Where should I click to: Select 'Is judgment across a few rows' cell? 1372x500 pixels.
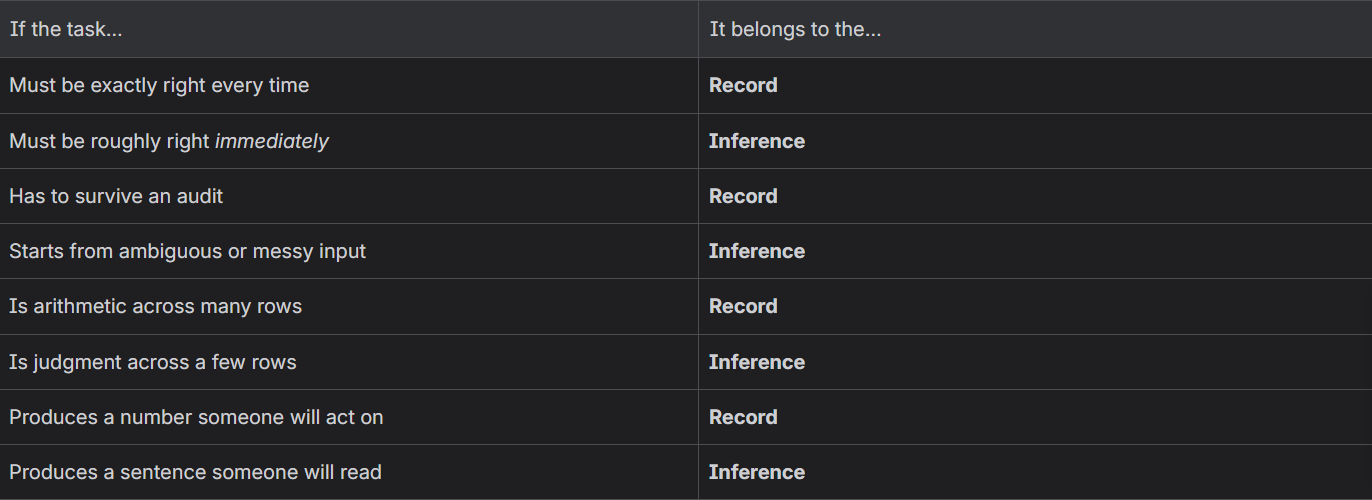click(x=349, y=362)
